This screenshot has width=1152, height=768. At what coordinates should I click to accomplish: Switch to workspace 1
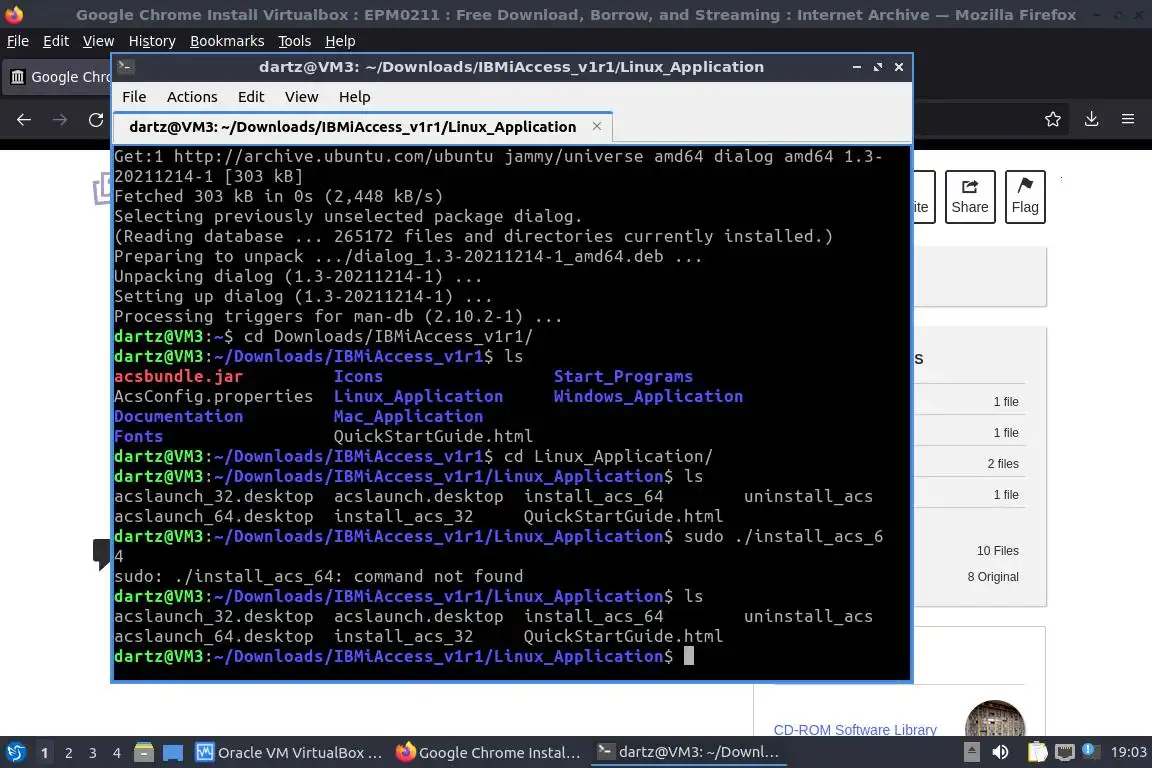44,753
